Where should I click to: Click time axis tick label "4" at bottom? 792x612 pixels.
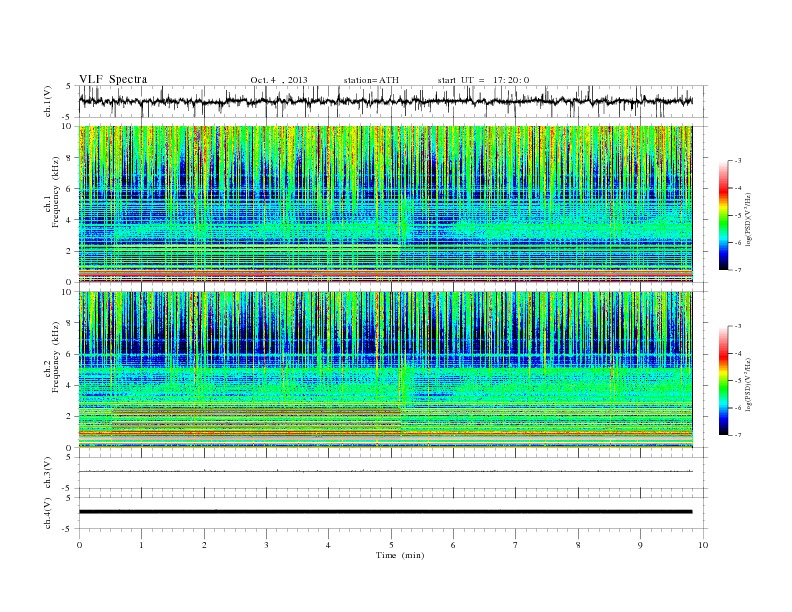(328, 545)
